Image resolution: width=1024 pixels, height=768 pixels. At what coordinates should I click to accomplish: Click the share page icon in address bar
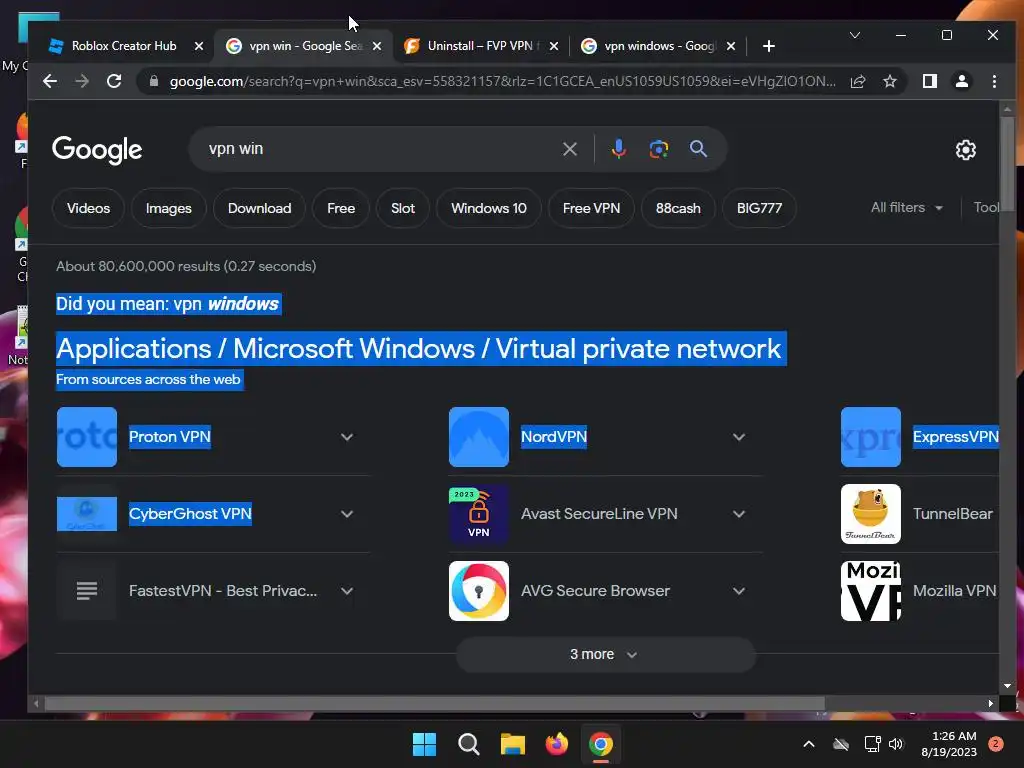click(x=857, y=81)
